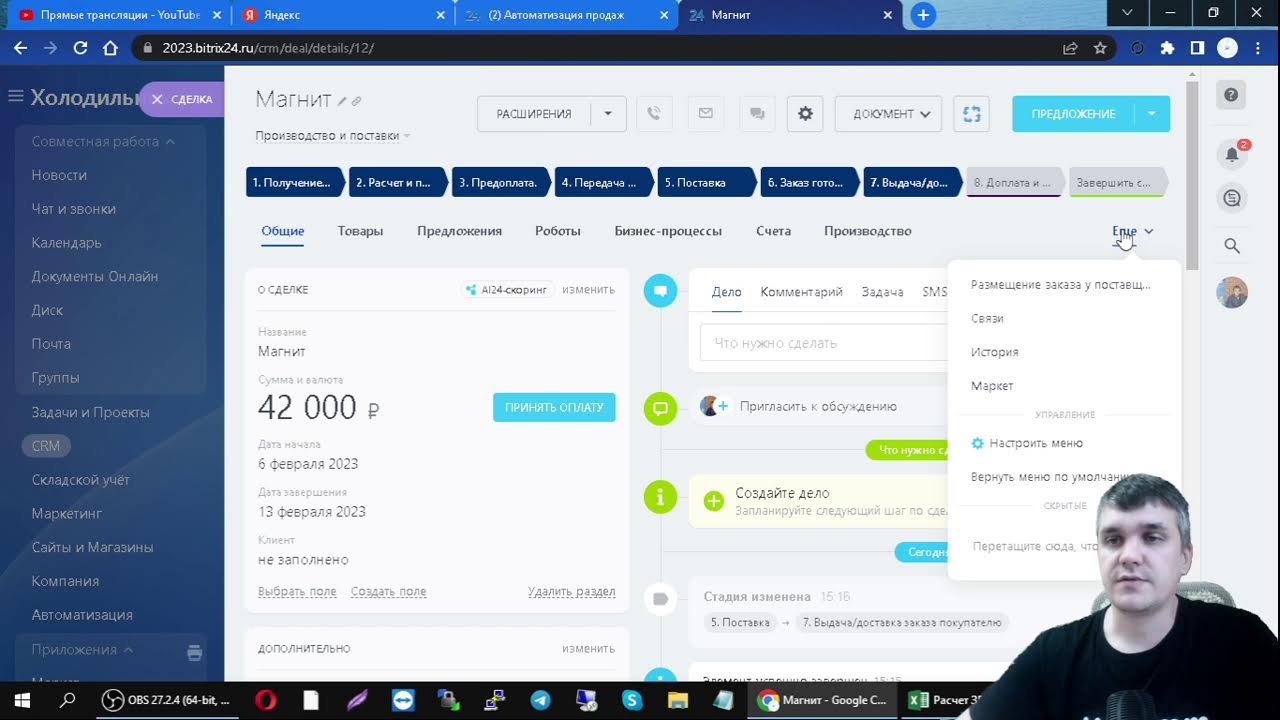Click browser reload button

pyautogui.click(x=80, y=48)
